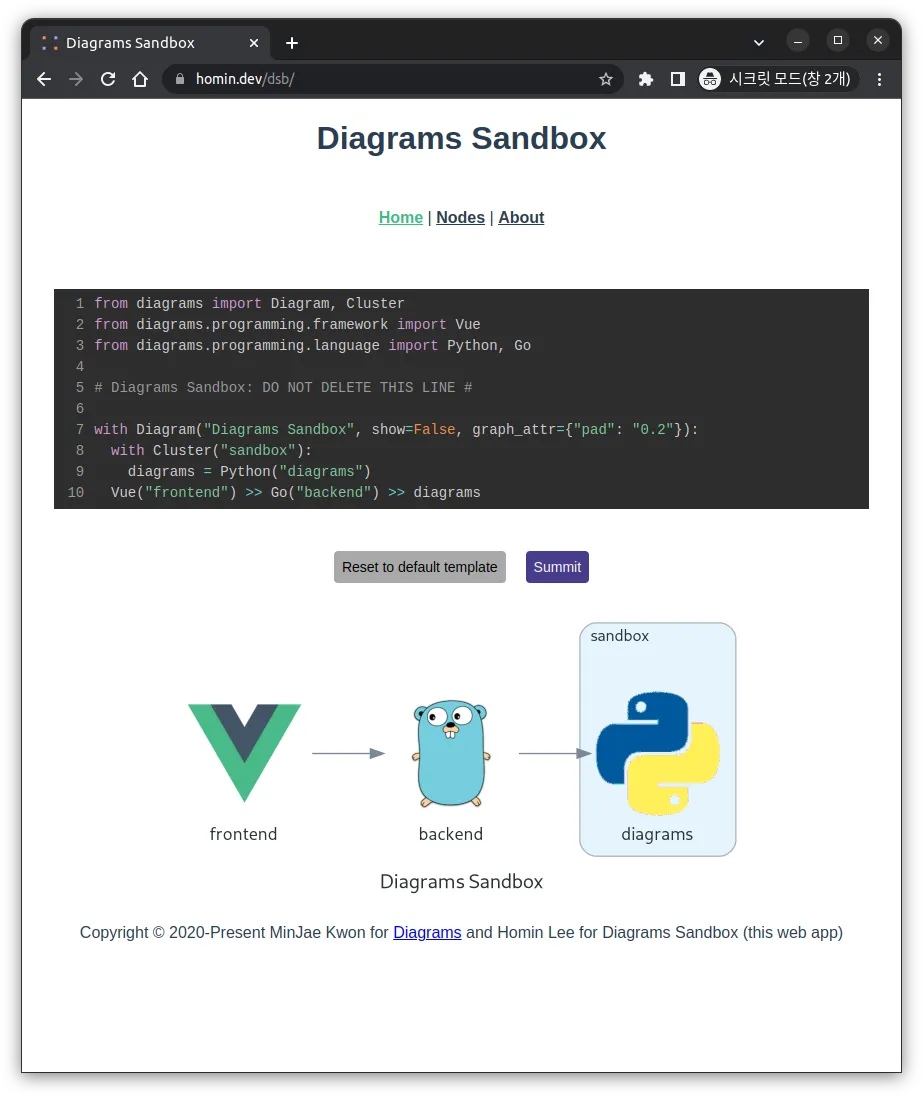The width and height of the screenshot is (923, 1097).
Task: Click code line 7 with Diagram(
Action: point(396,430)
